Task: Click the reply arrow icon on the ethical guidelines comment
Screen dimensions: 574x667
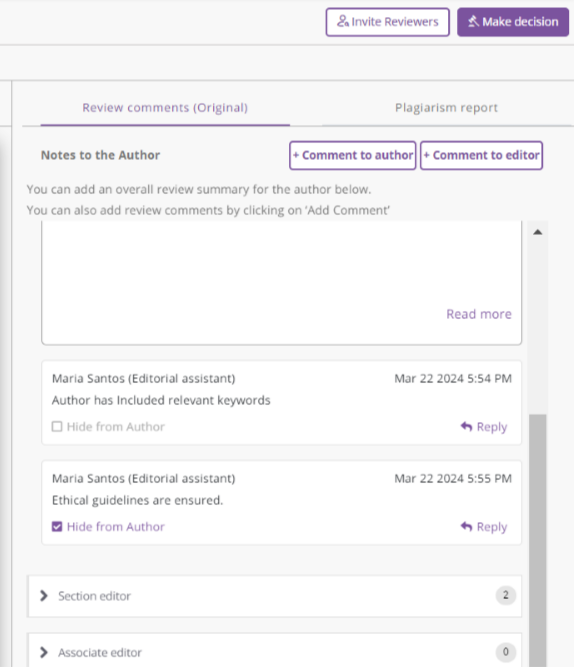Action: coord(466,527)
